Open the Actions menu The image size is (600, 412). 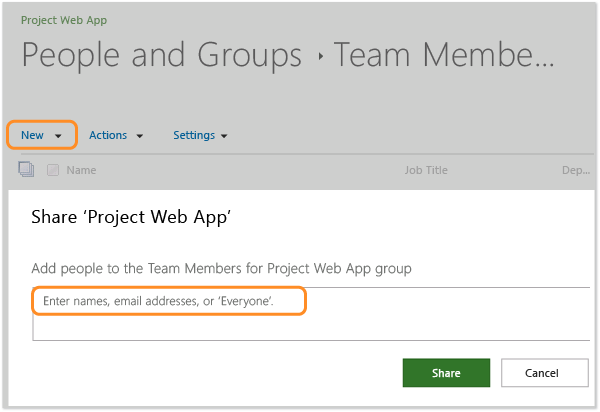pyautogui.click(x=108, y=135)
